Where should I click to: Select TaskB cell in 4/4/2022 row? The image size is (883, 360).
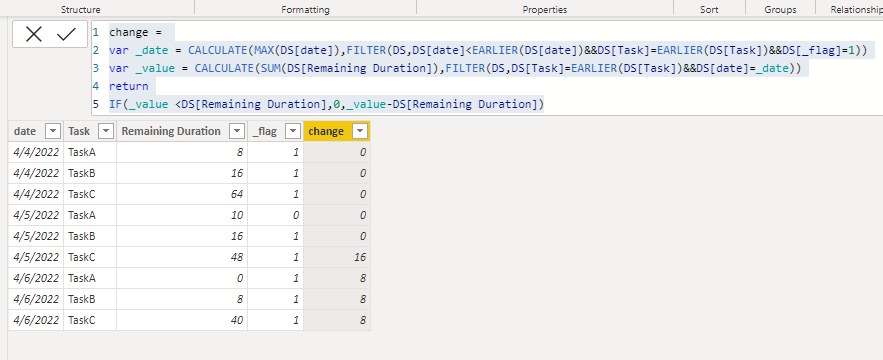point(90,173)
